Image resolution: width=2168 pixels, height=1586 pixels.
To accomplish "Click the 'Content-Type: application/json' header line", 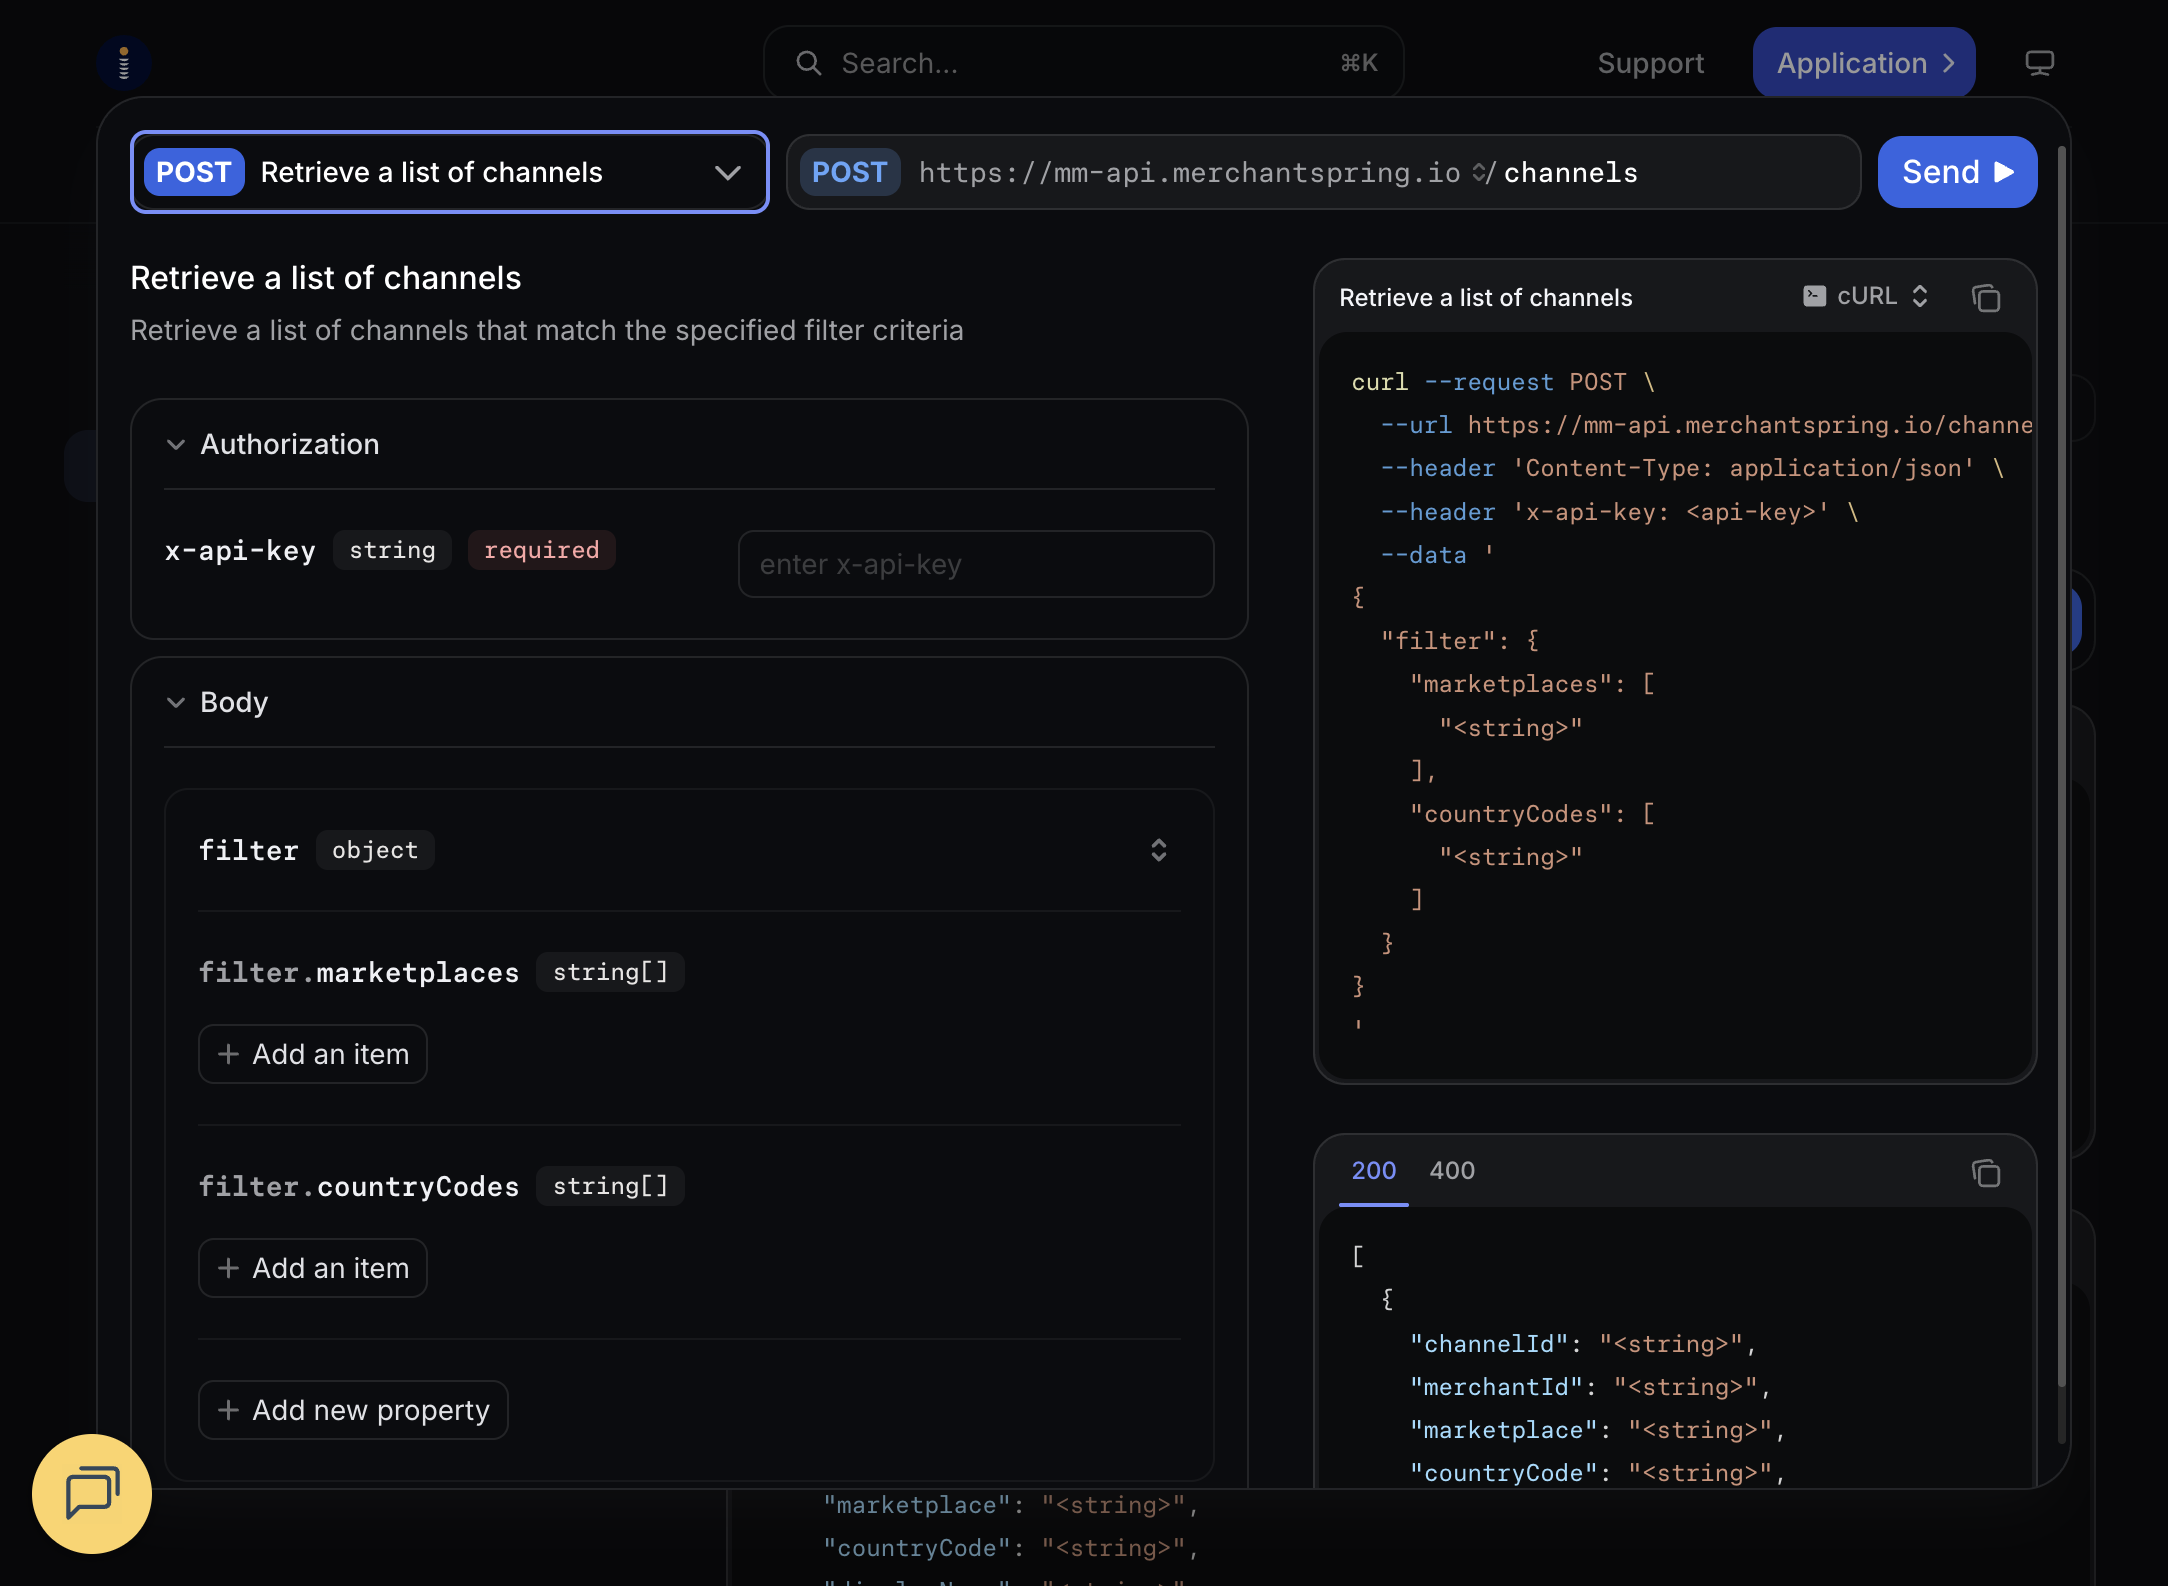I will coord(1692,468).
